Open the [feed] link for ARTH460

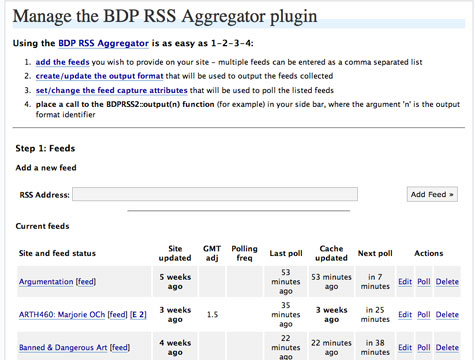point(117,315)
